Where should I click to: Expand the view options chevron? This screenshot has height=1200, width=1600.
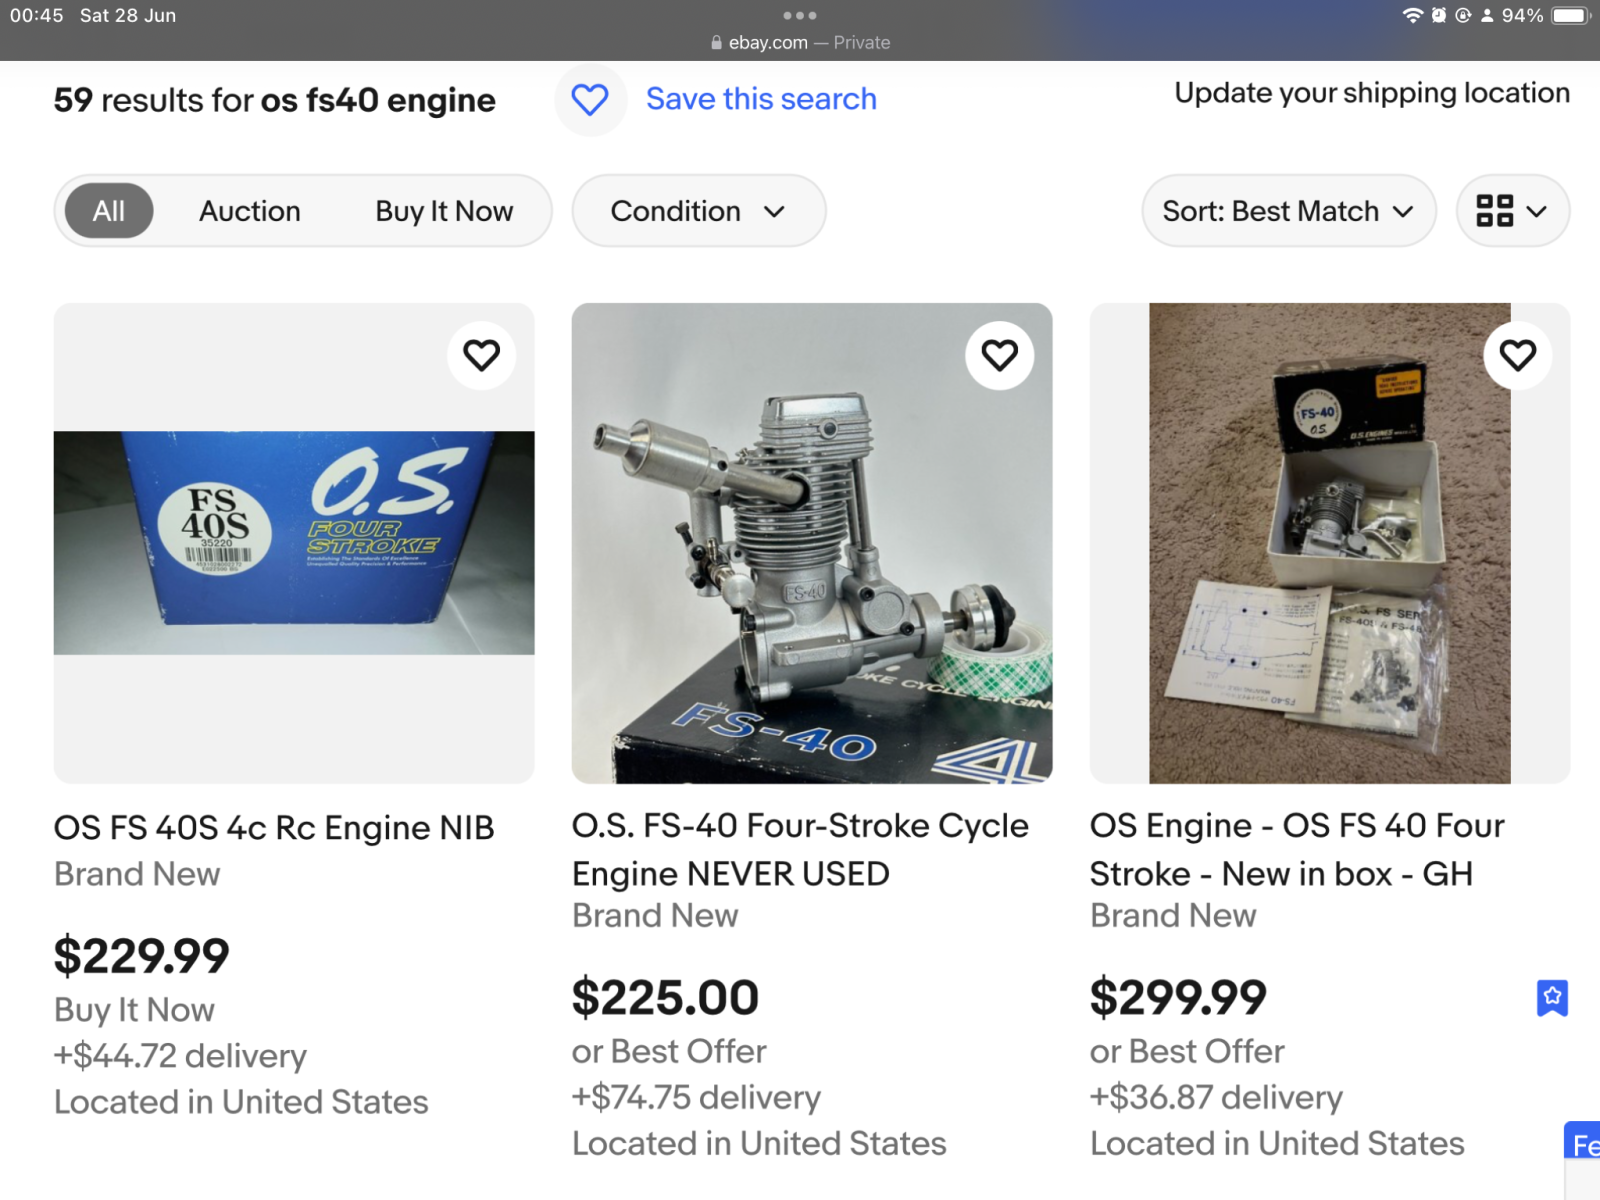tap(1537, 211)
